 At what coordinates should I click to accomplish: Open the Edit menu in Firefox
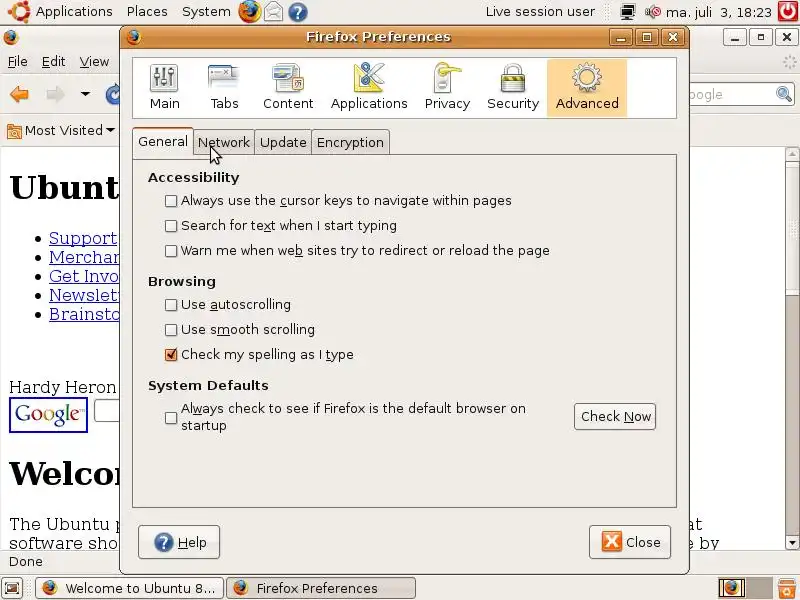pyautogui.click(x=53, y=62)
